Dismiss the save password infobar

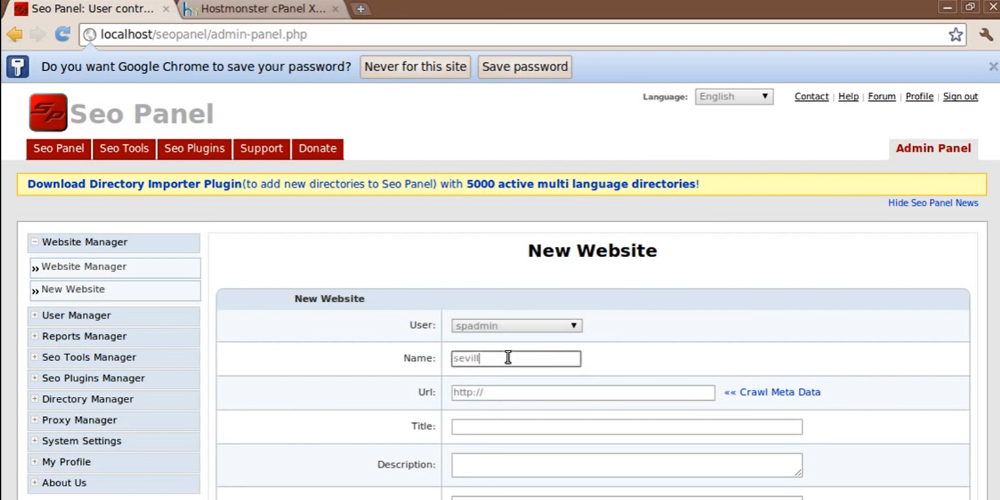[993, 66]
